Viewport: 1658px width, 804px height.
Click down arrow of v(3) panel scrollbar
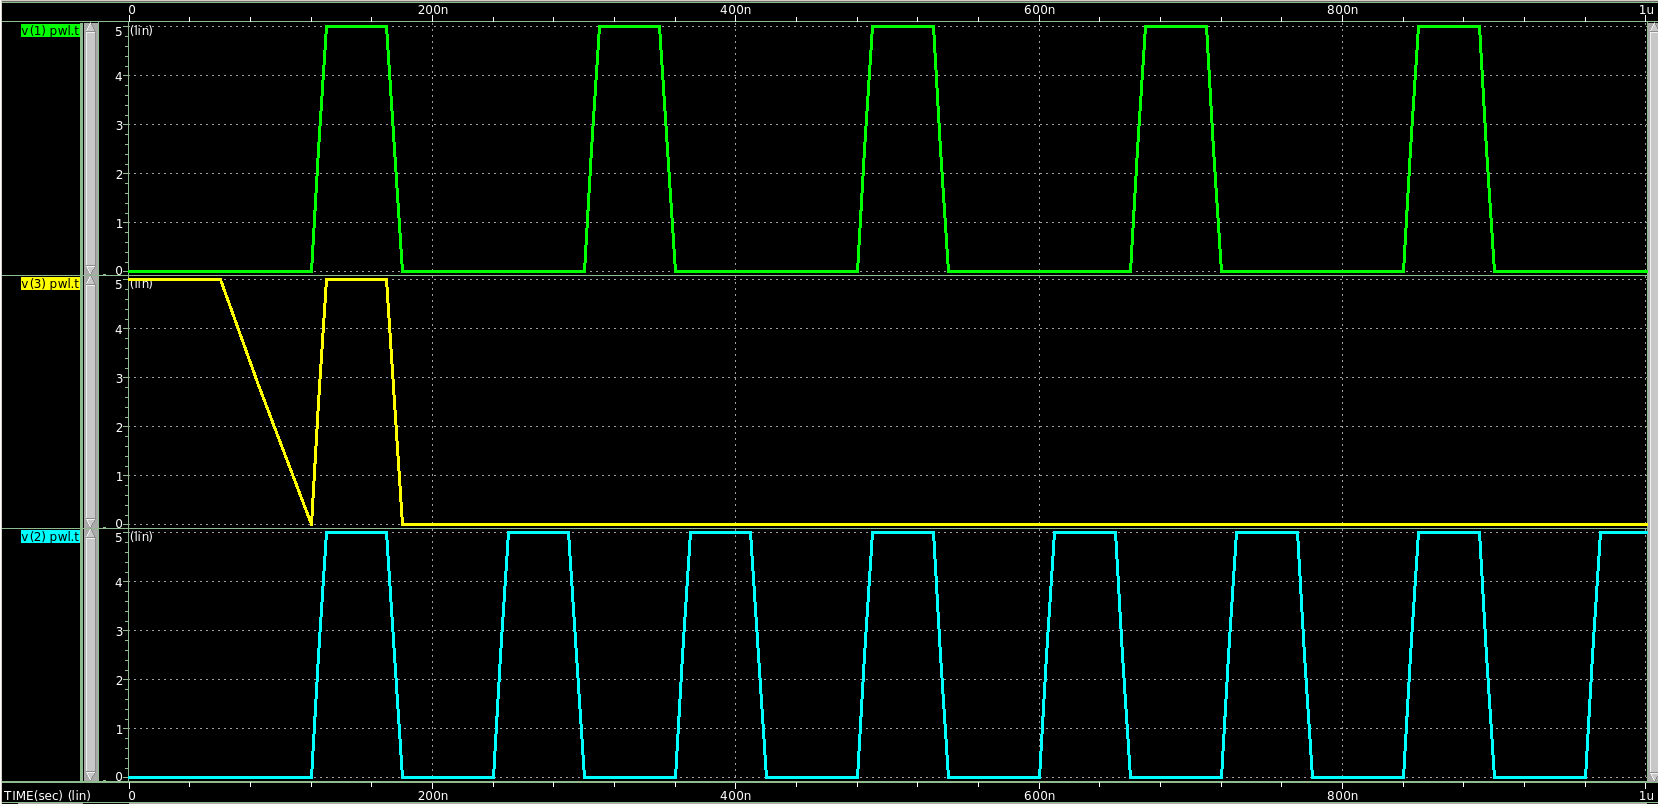91,524
